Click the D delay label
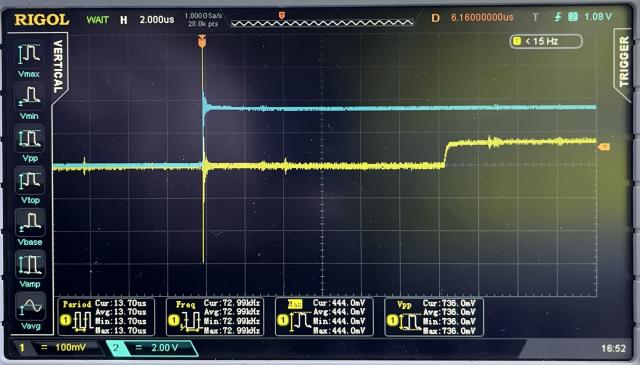The height and width of the screenshot is (365, 640). [436, 18]
